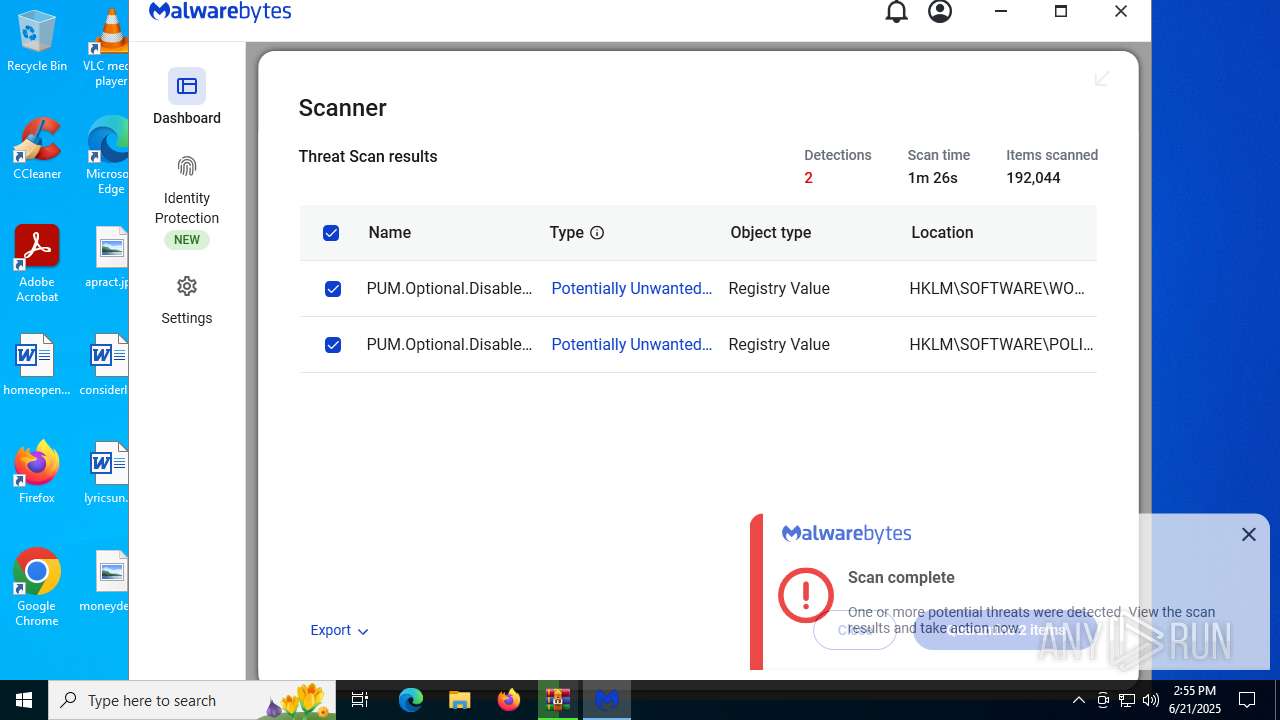This screenshot has width=1280, height=720.
Task: Select HKLM\SOFTWARE\WO... location cell
Action: click(997, 288)
